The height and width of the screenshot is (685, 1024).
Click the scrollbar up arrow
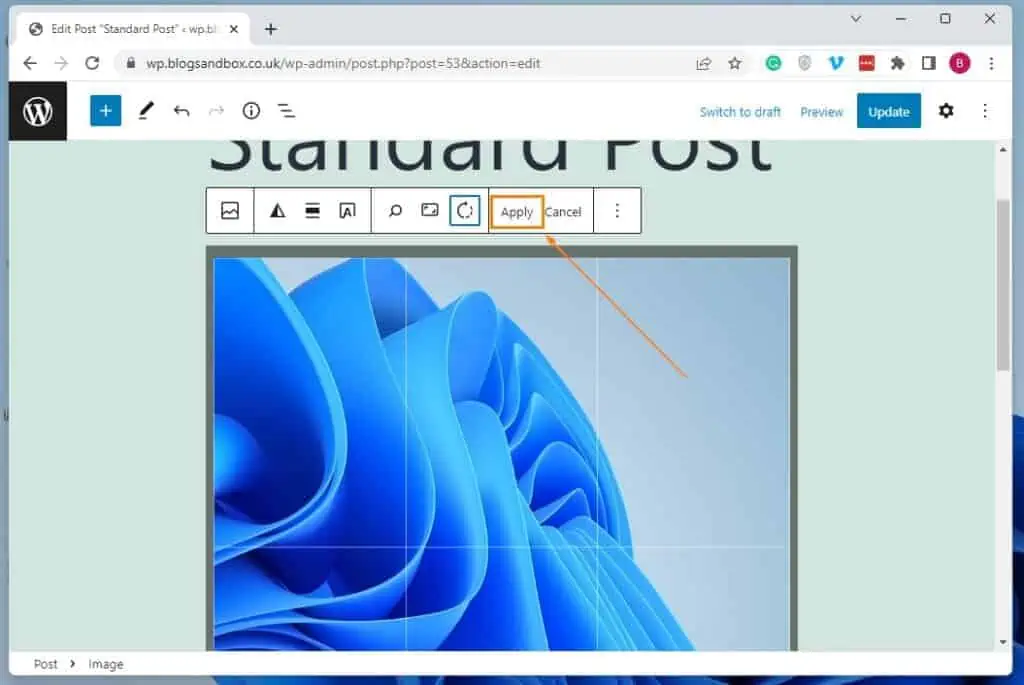coord(1003,150)
